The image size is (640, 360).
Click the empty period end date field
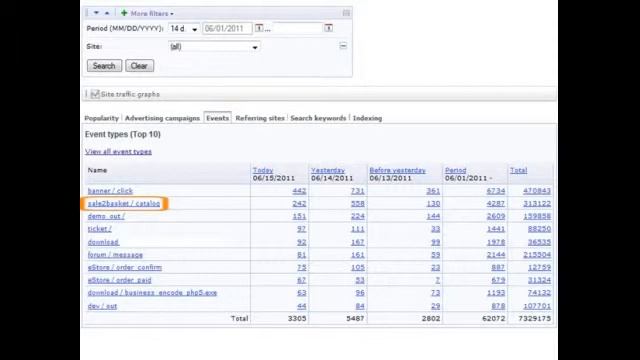click(x=298, y=28)
